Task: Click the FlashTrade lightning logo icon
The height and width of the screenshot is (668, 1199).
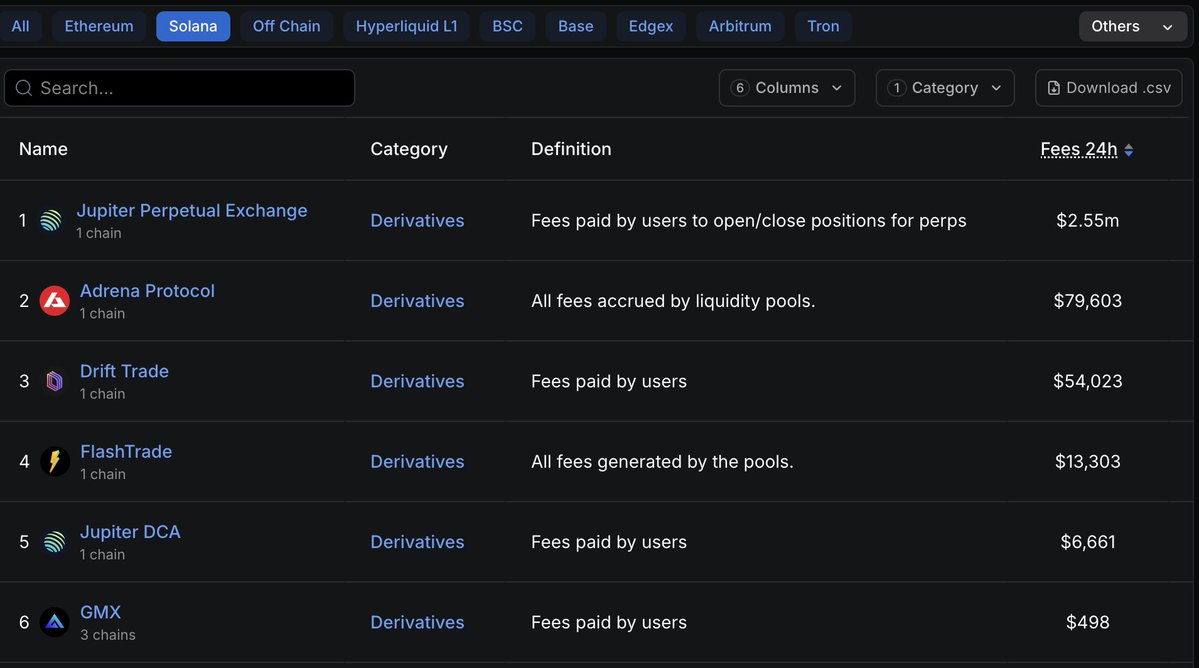Action: (54, 462)
